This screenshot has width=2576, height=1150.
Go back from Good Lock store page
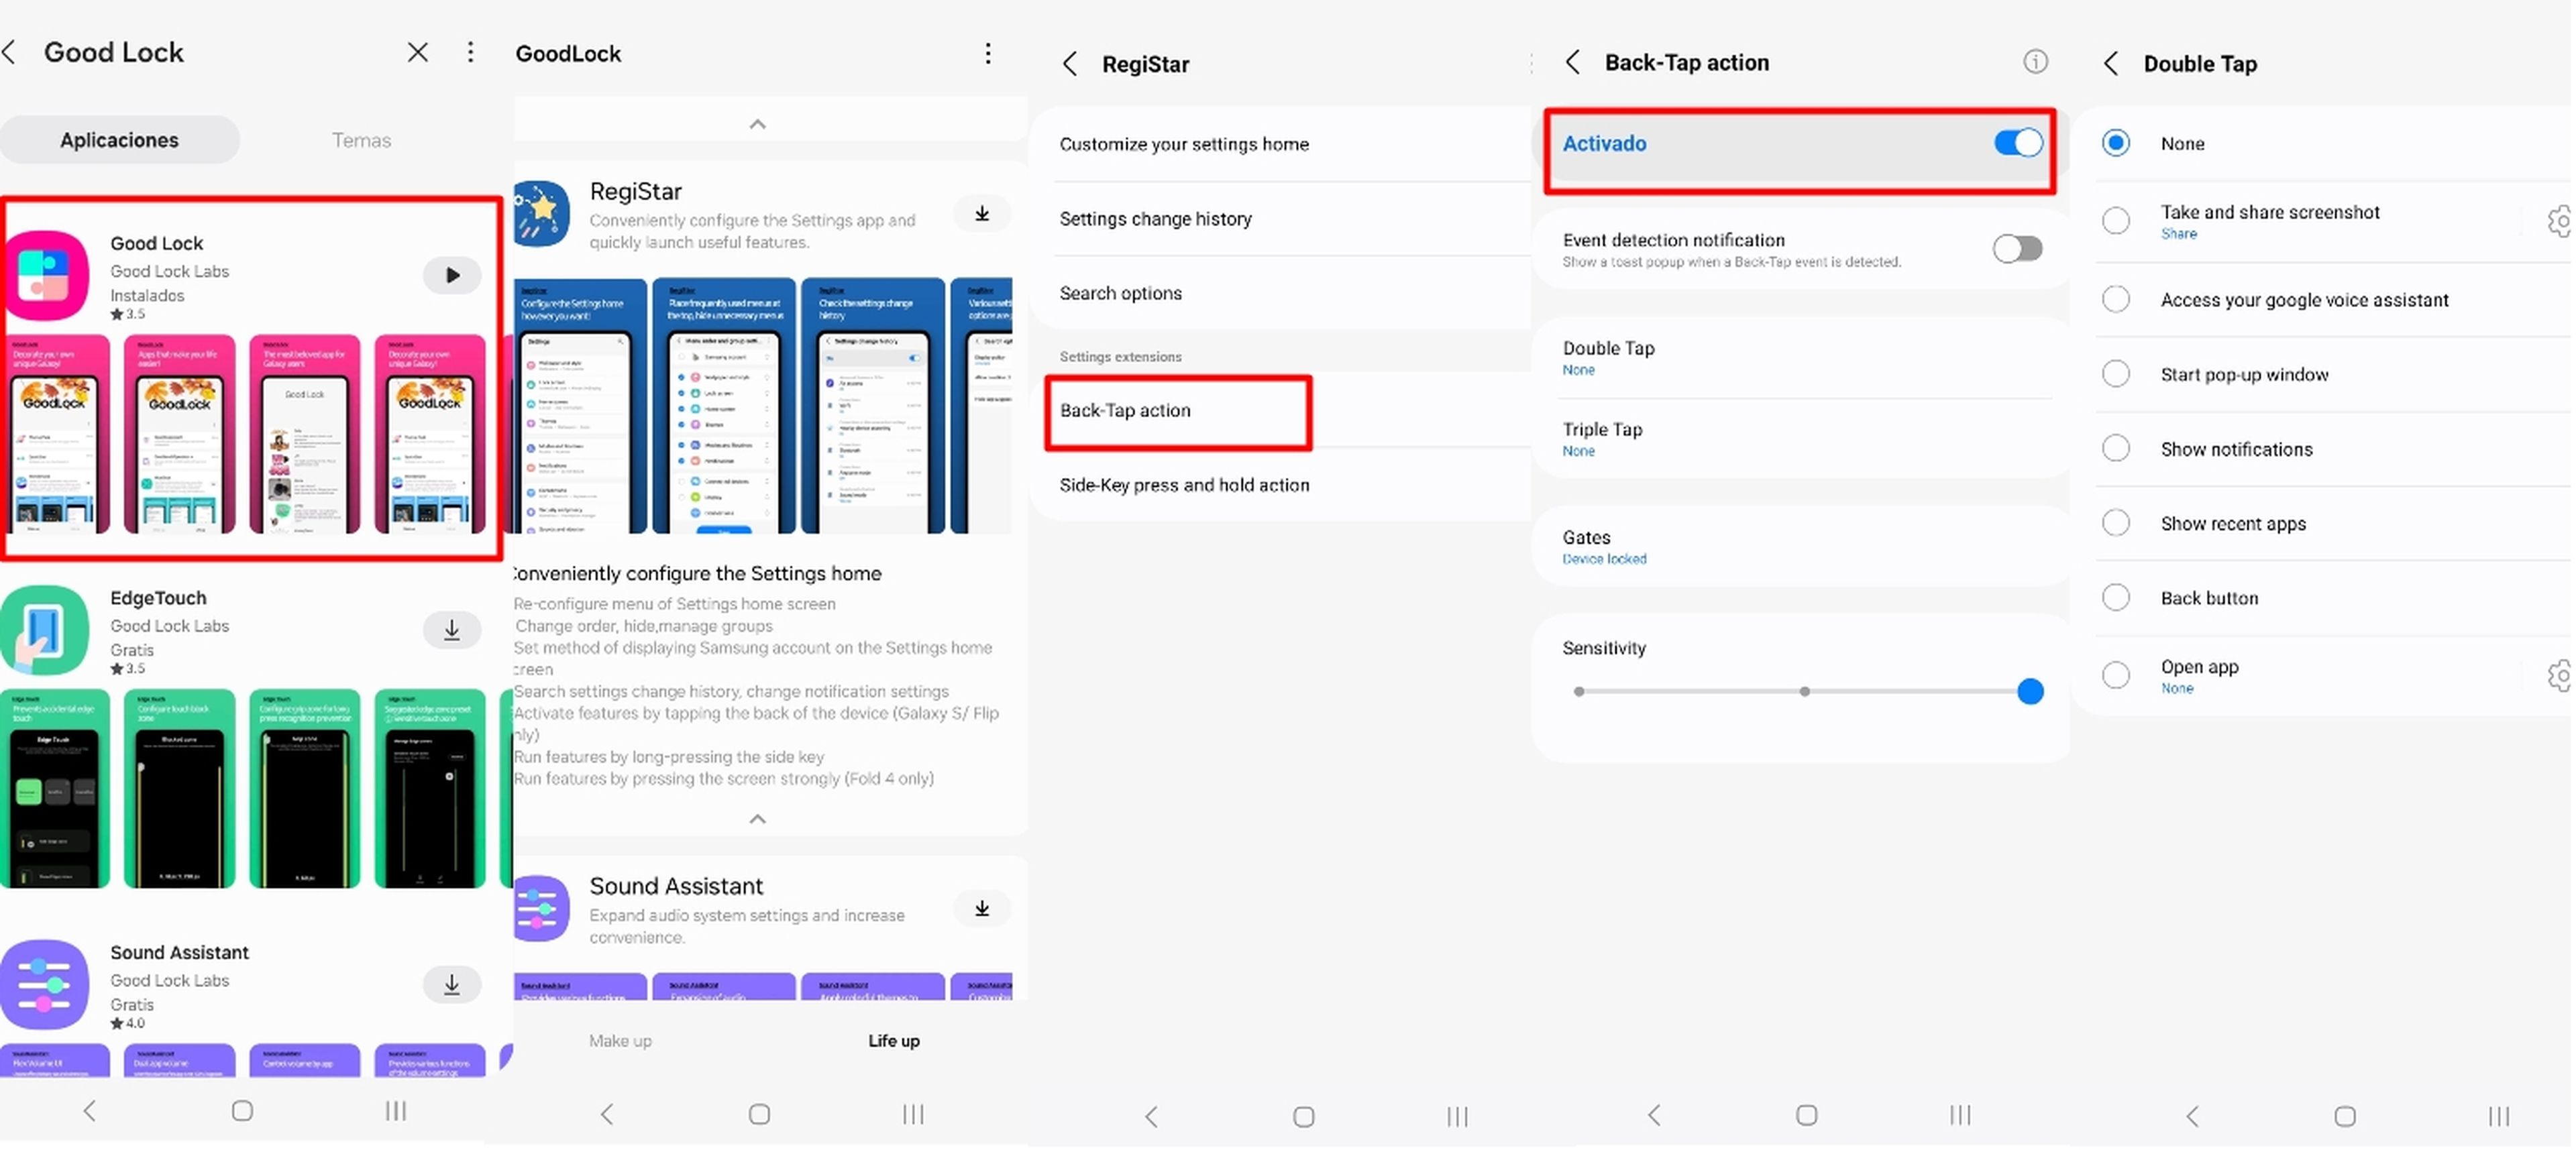(x=10, y=52)
